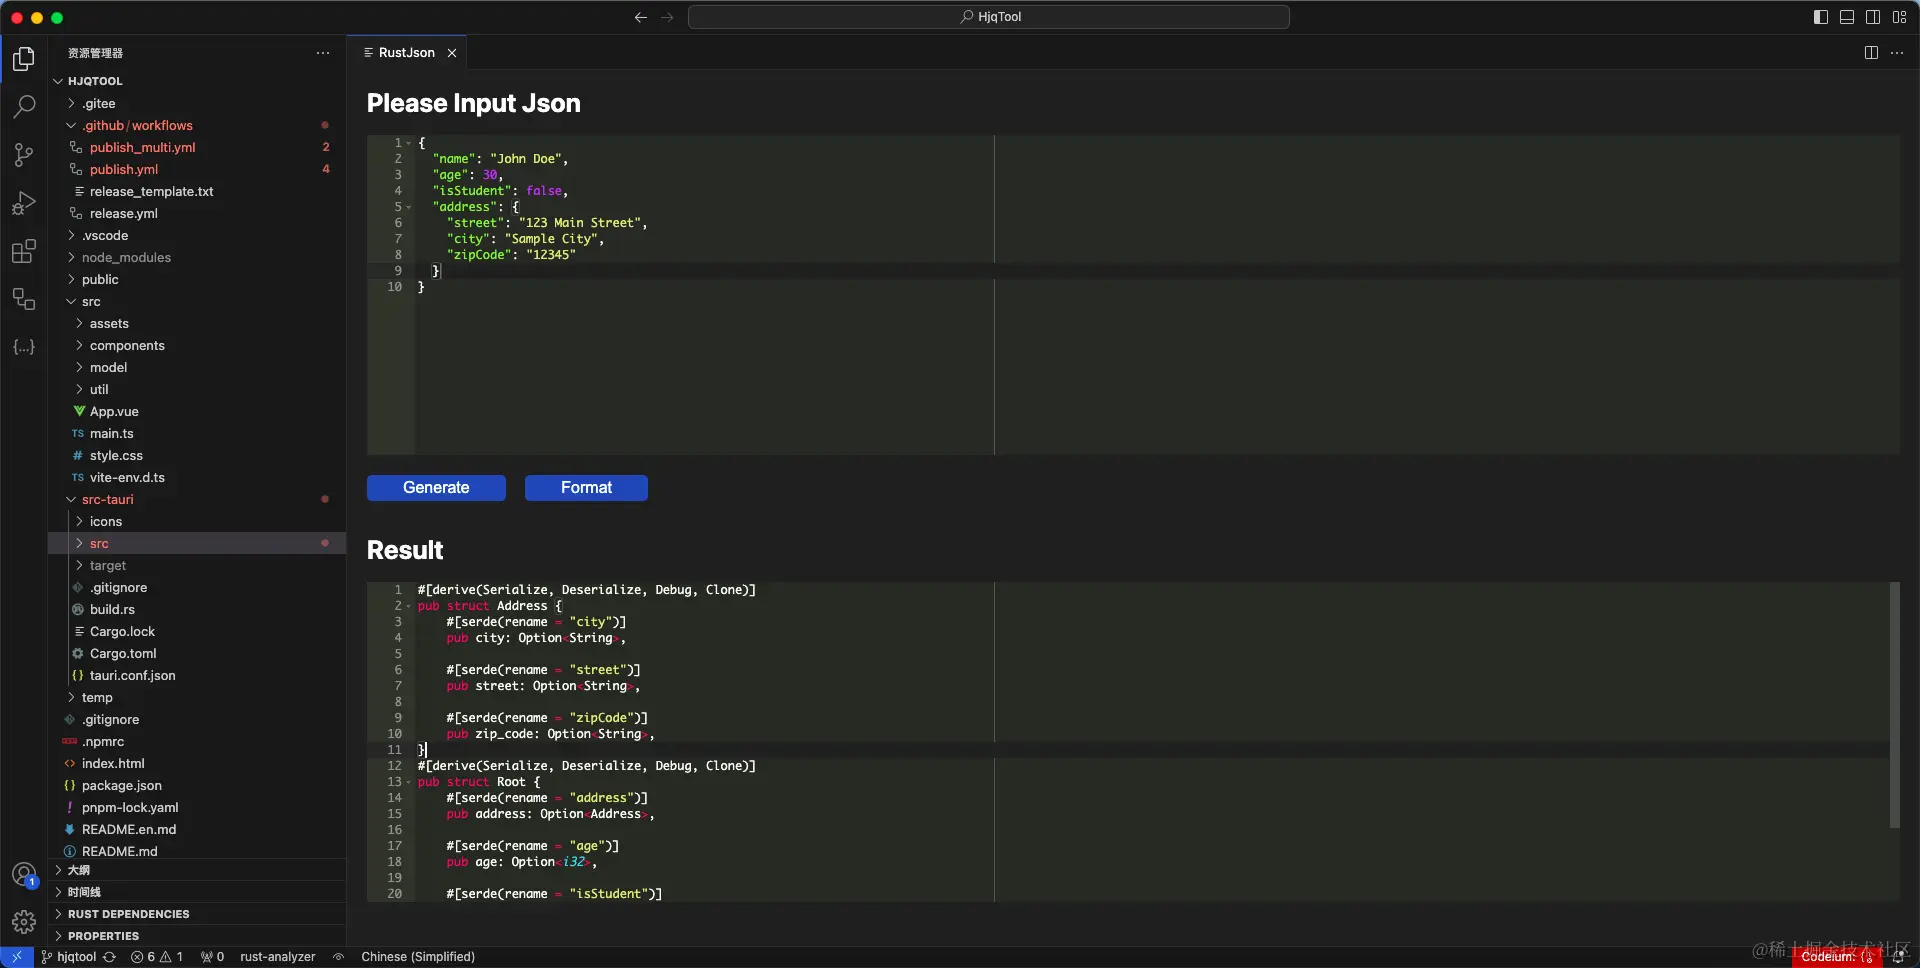Open tauri.conf.json file
The height and width of the screenshot is (968, 1920).
click(x=197, y=675)
